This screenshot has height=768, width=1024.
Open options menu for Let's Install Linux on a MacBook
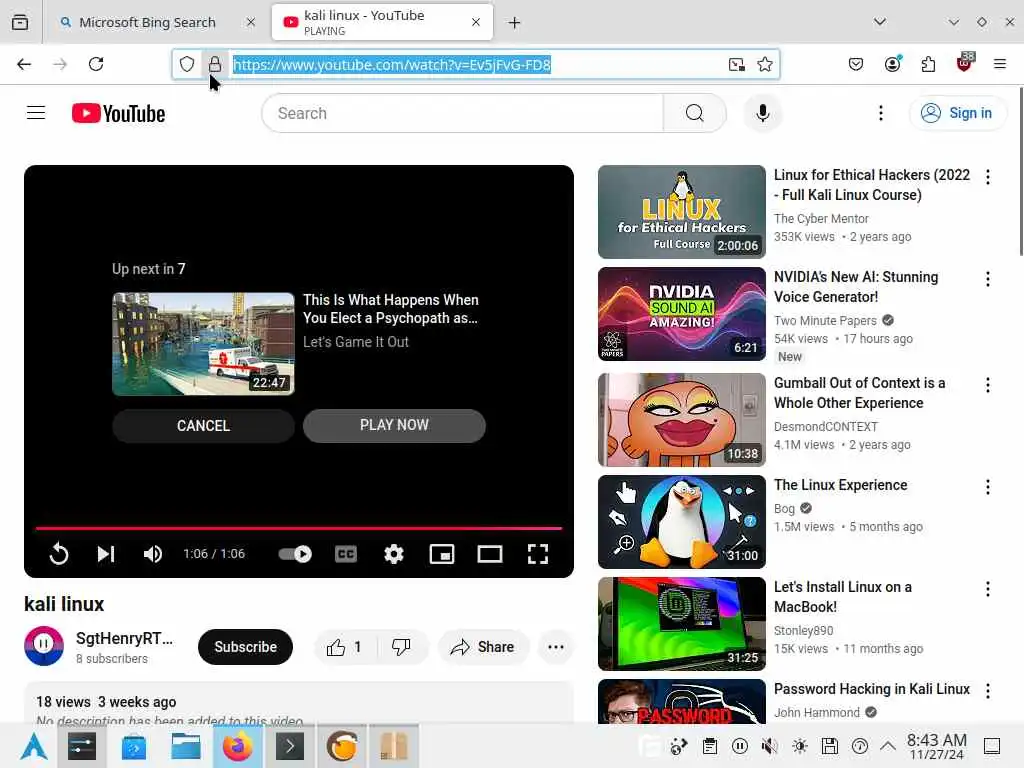(987, 589)
